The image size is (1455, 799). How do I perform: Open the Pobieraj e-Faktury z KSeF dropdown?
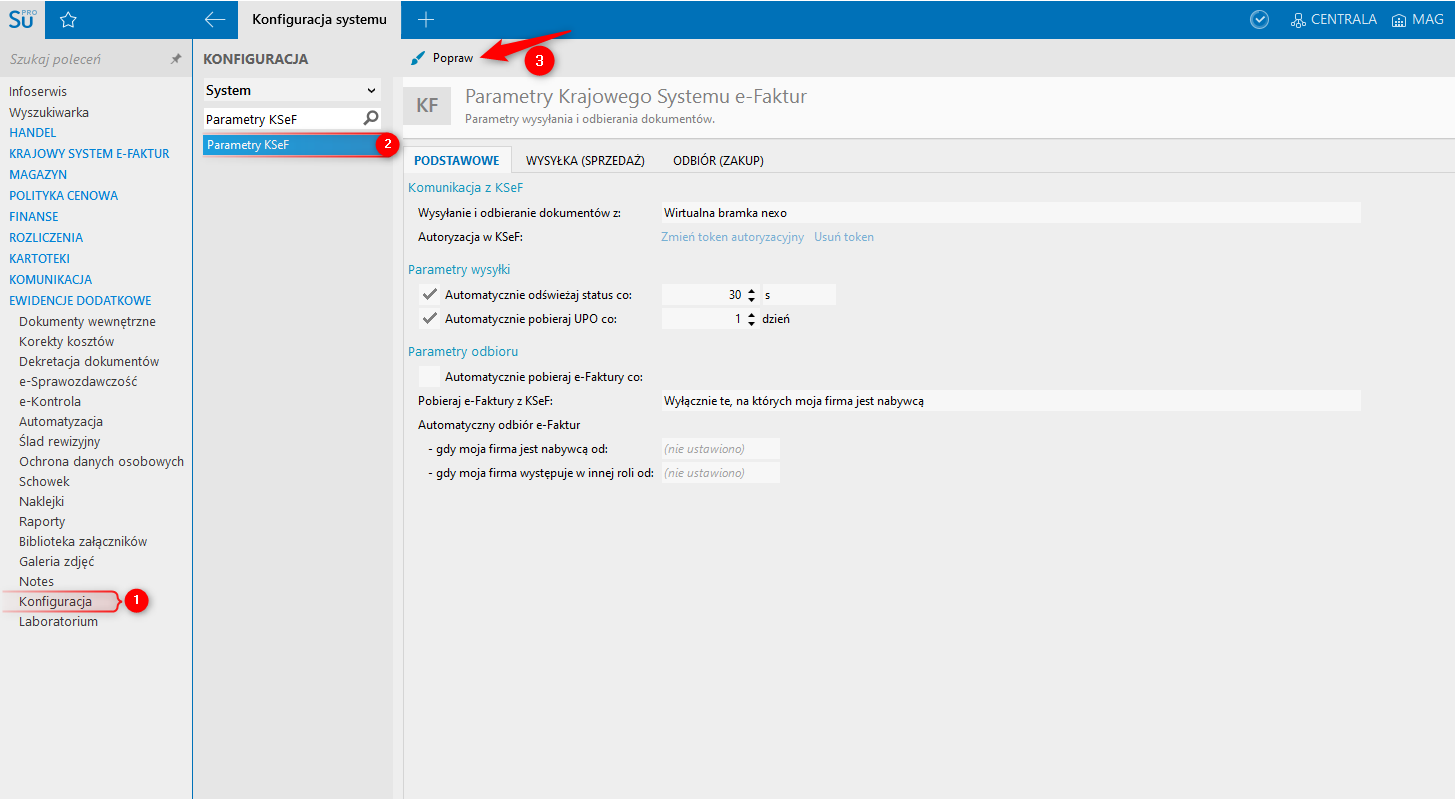pos(1010,400)
